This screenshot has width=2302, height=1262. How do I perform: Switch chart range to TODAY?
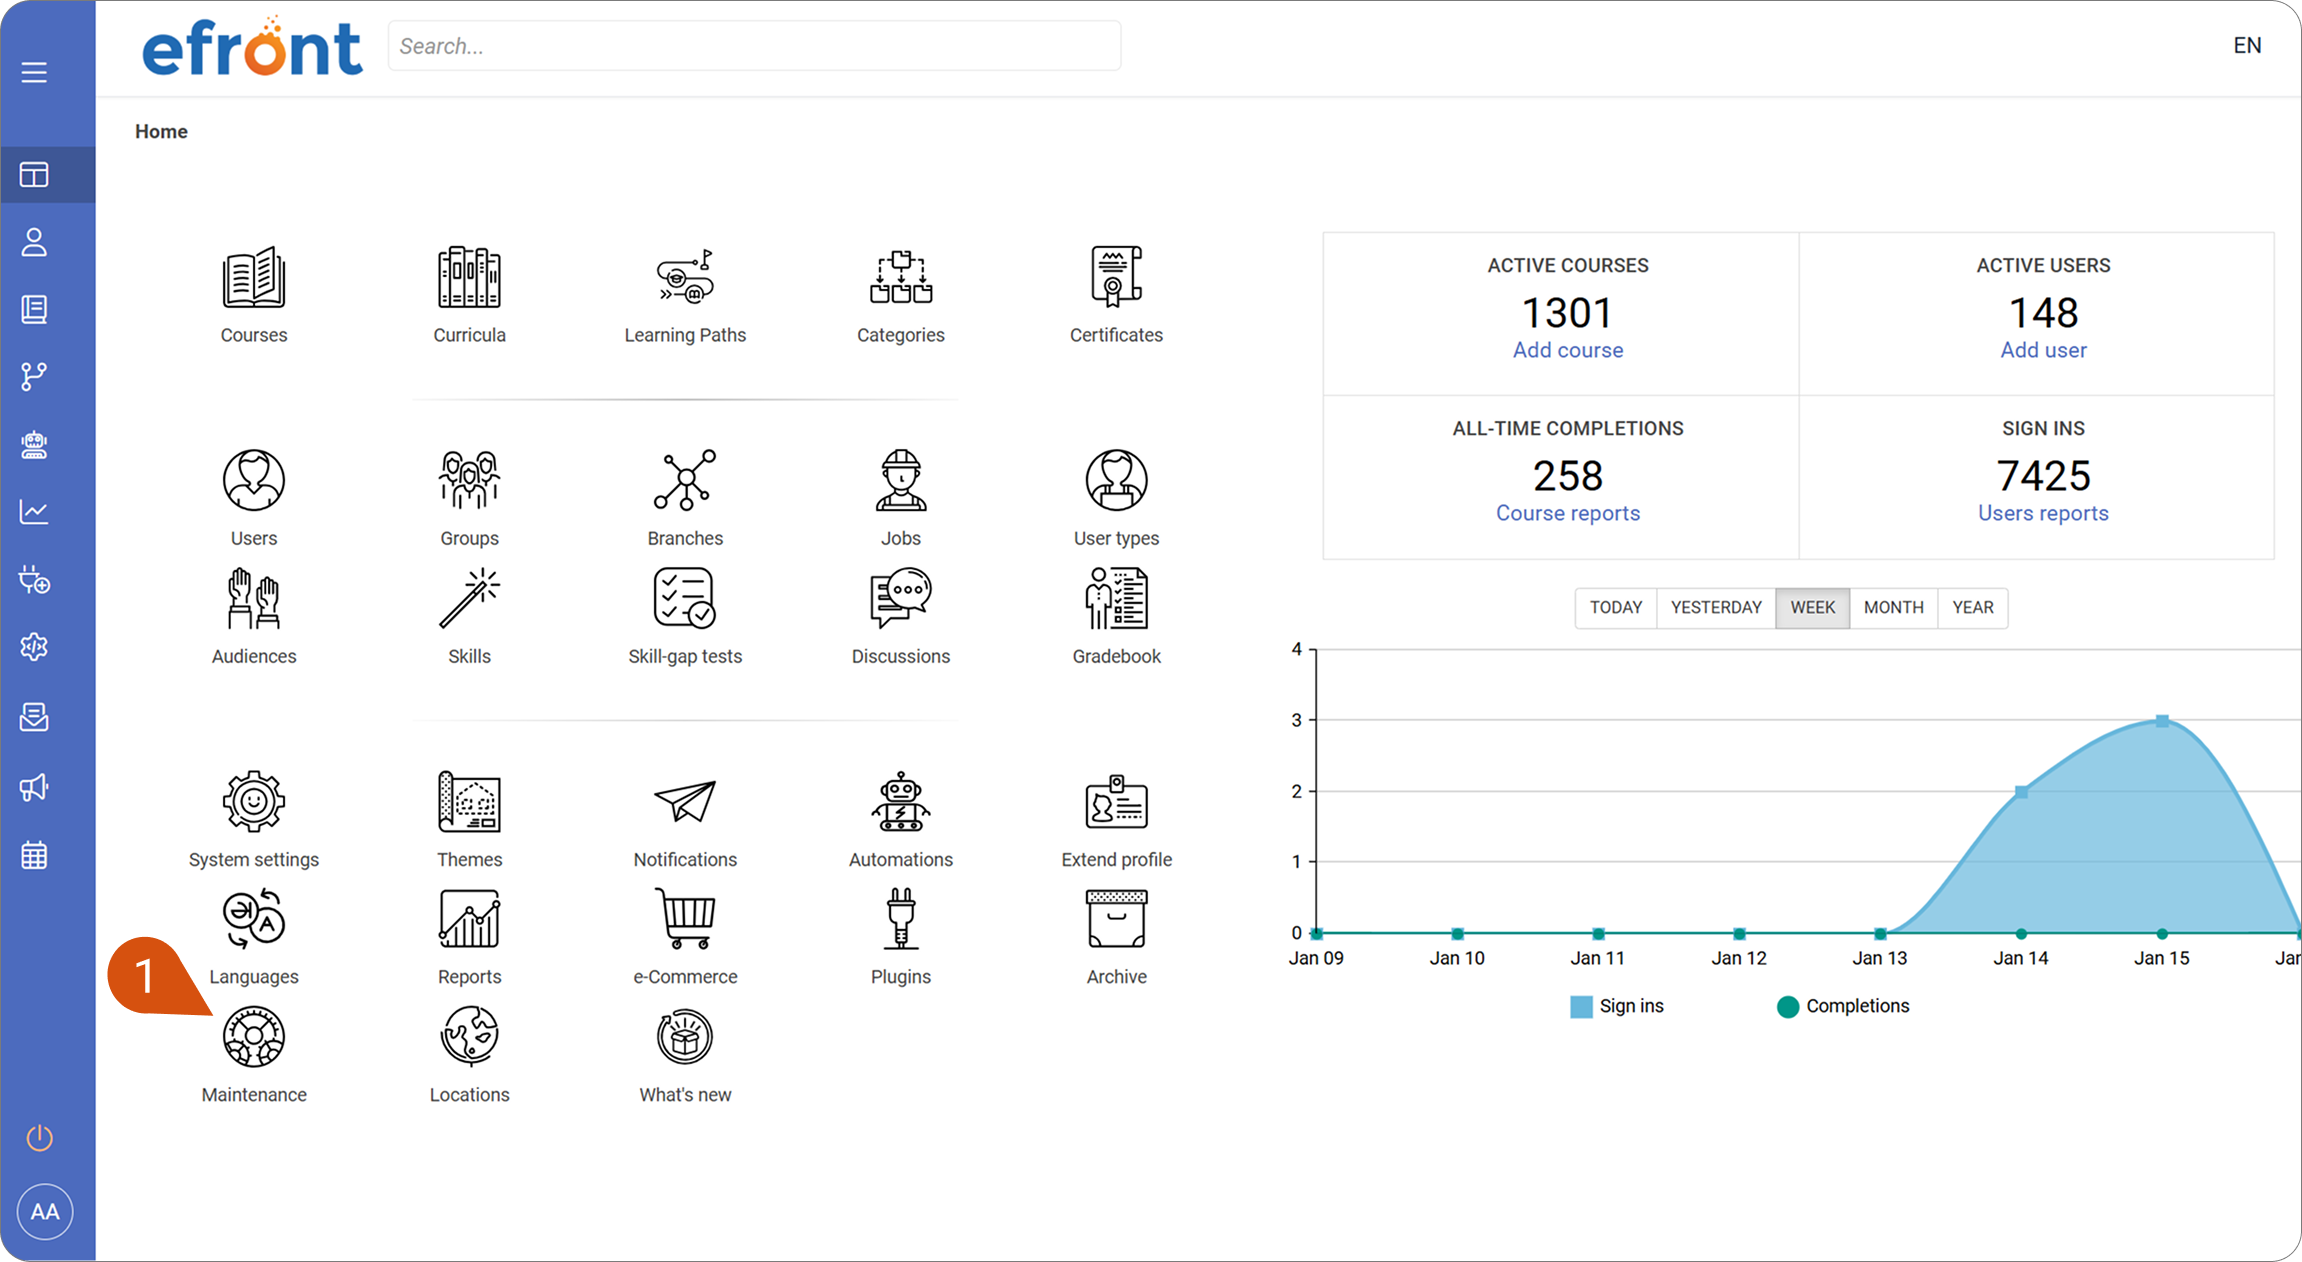1616,607
